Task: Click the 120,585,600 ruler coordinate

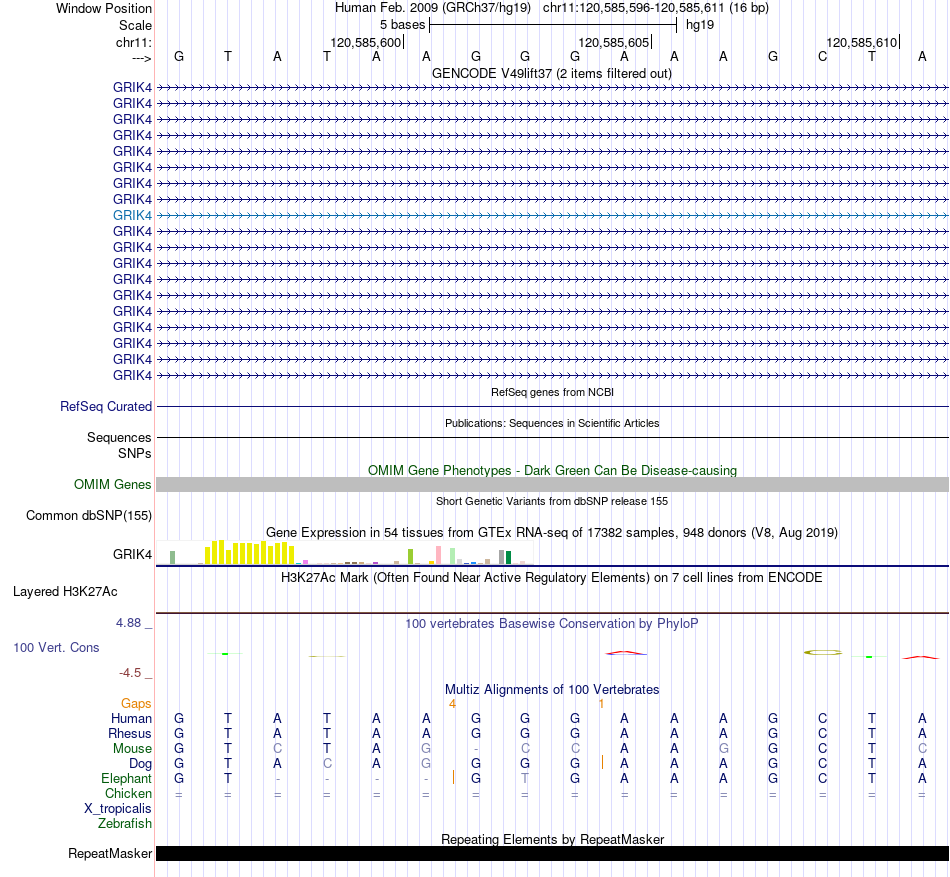Action: pyautogui.click(x=365, y=42)
